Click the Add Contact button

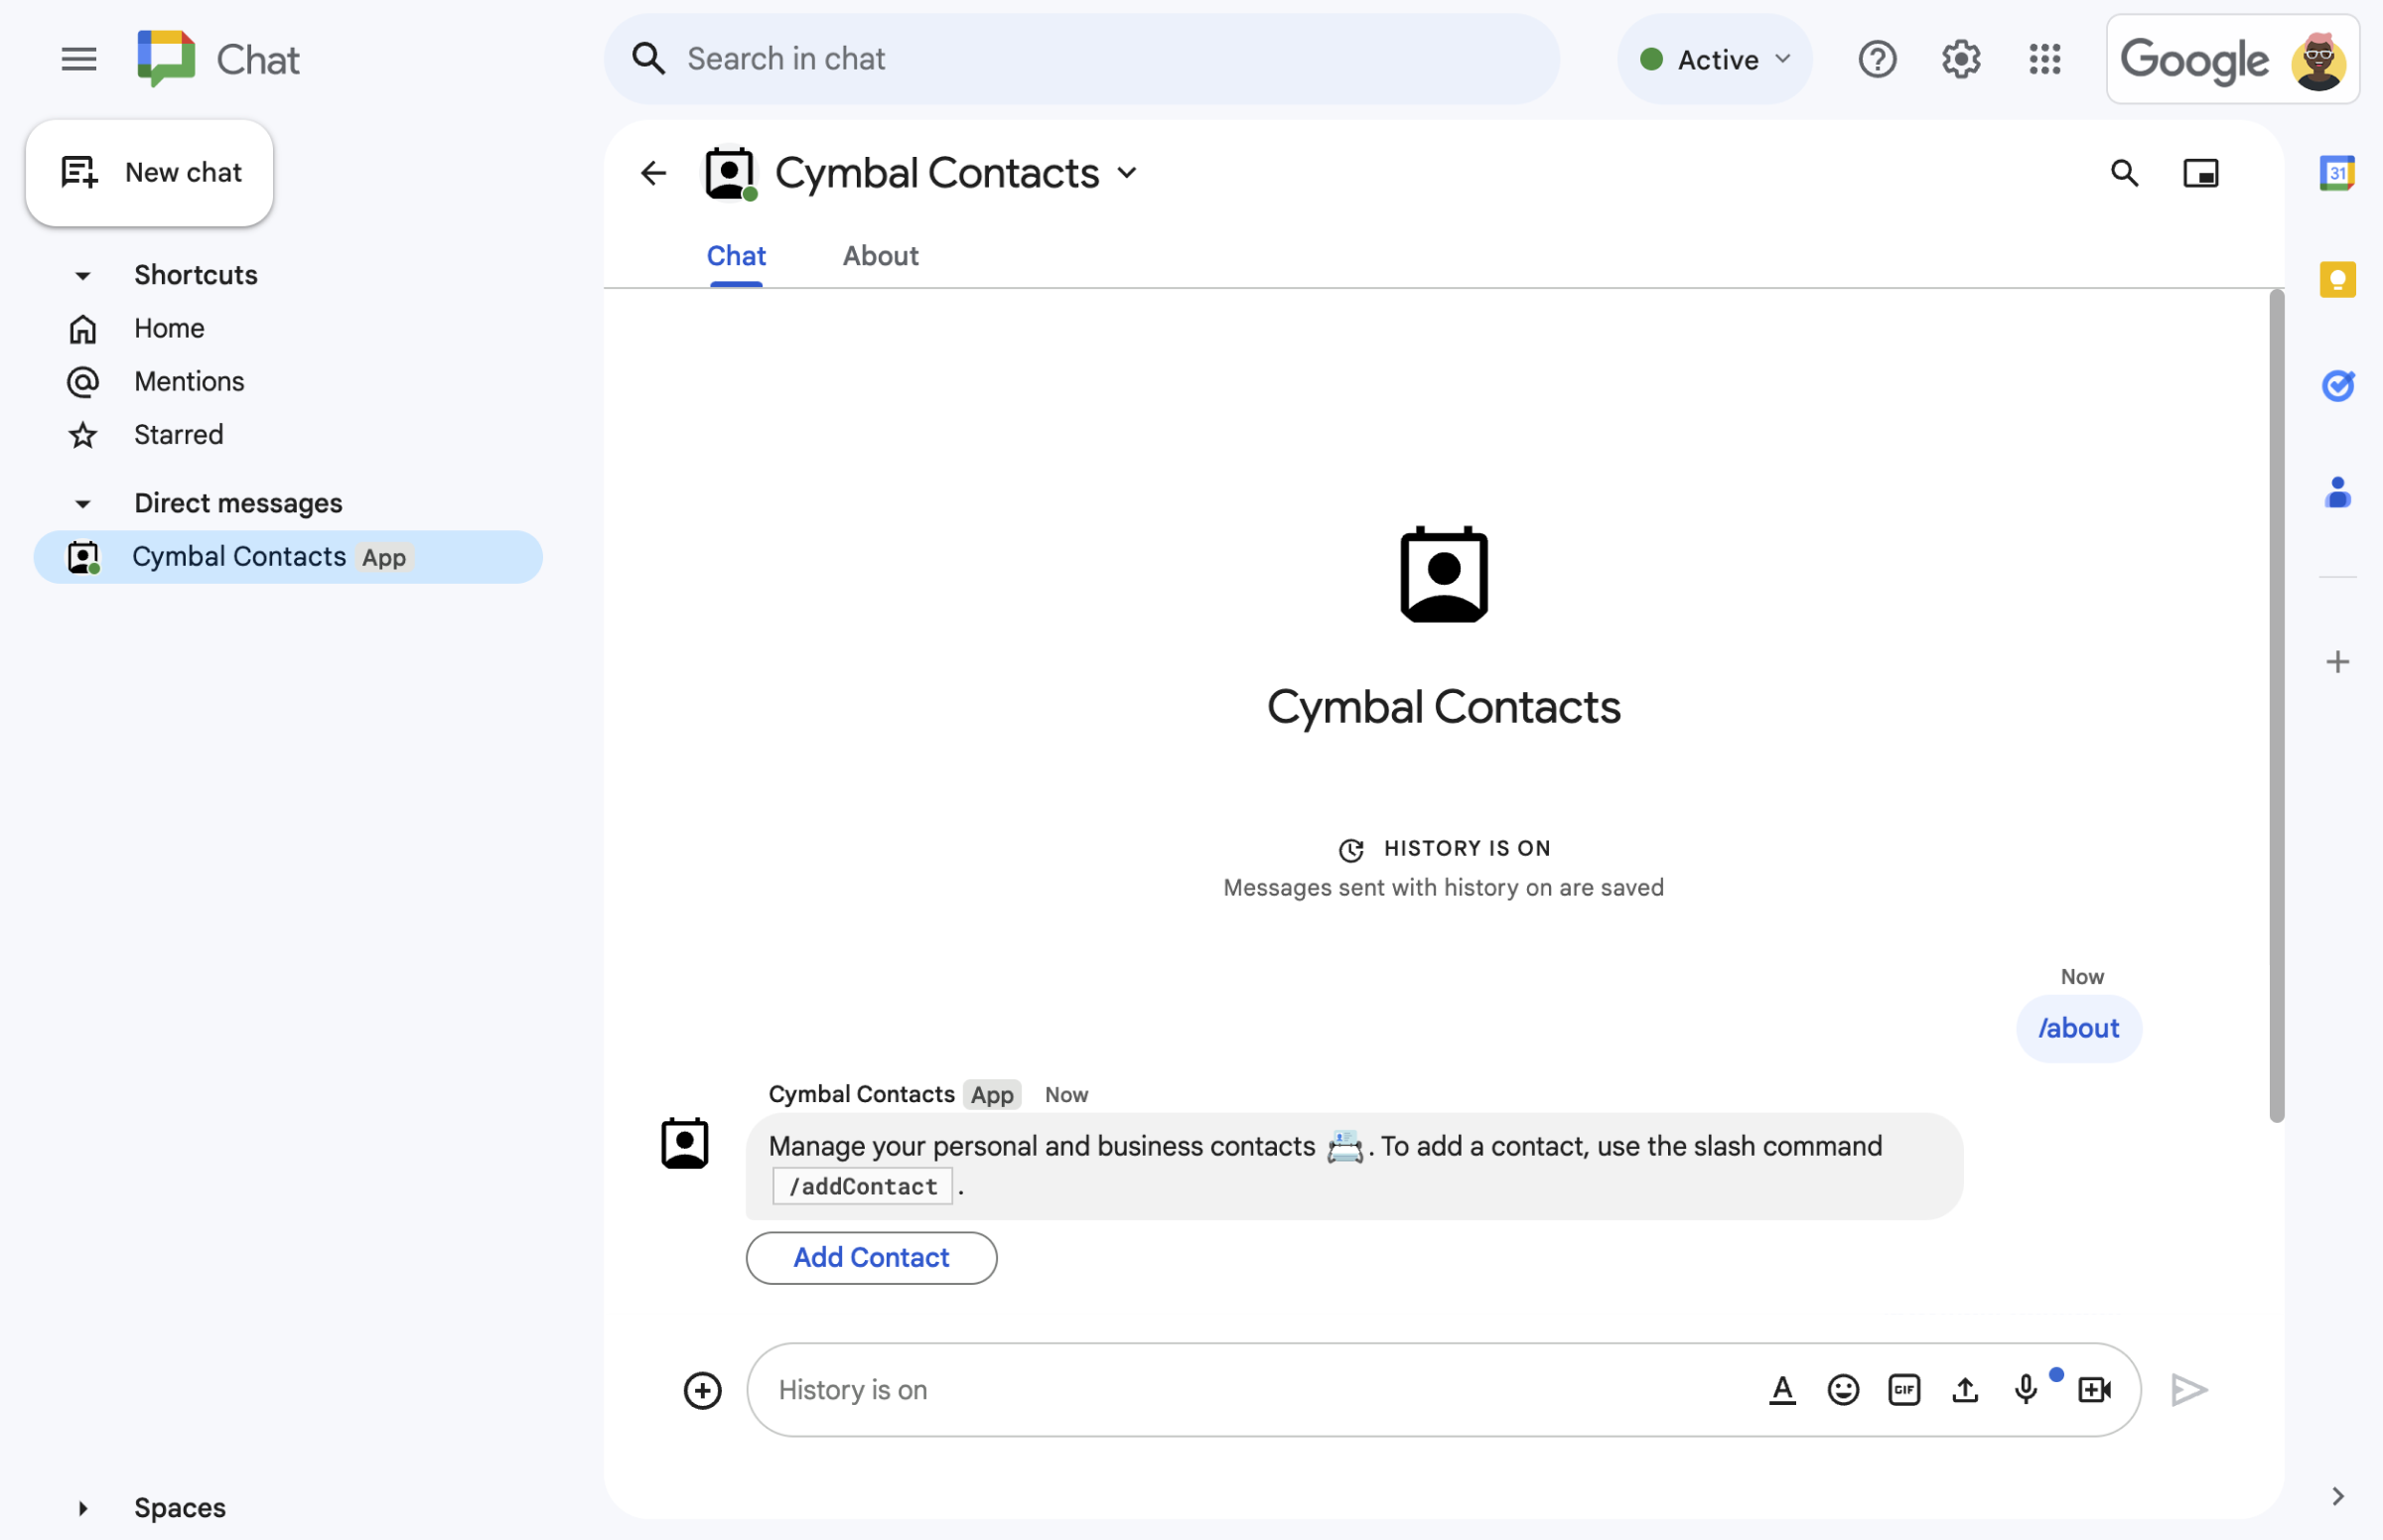point(870,1257)
